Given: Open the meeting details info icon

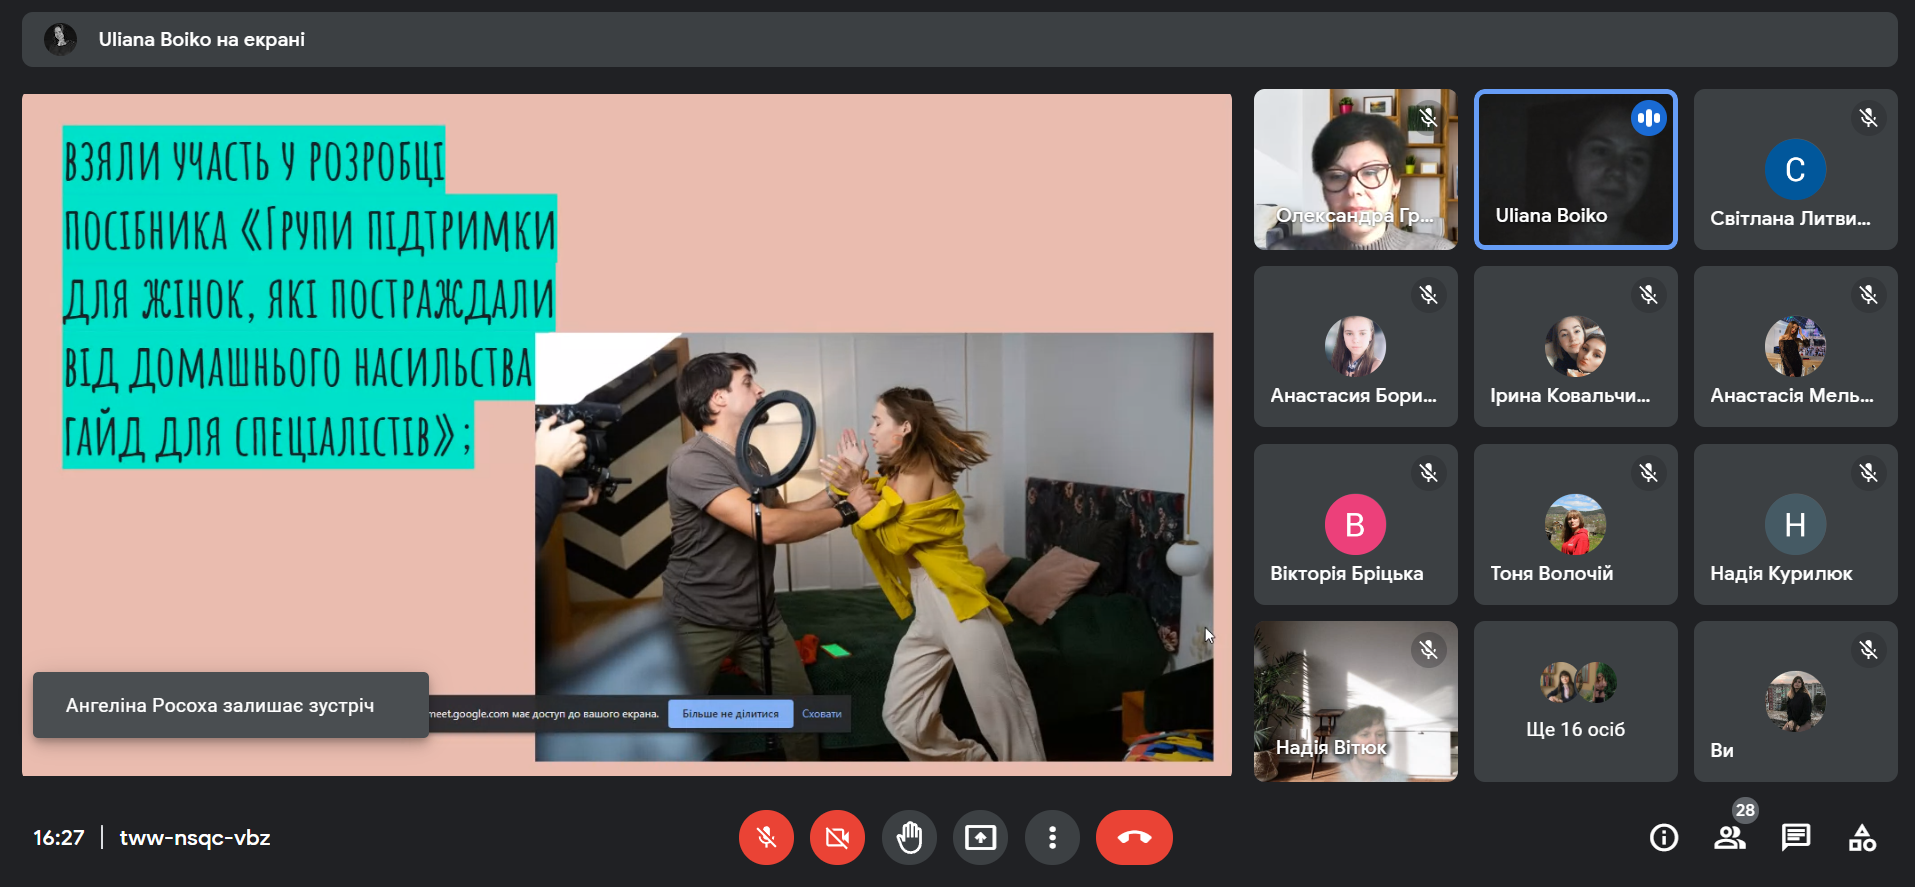Looking at the screenshot, I should tap(1664, 837).
